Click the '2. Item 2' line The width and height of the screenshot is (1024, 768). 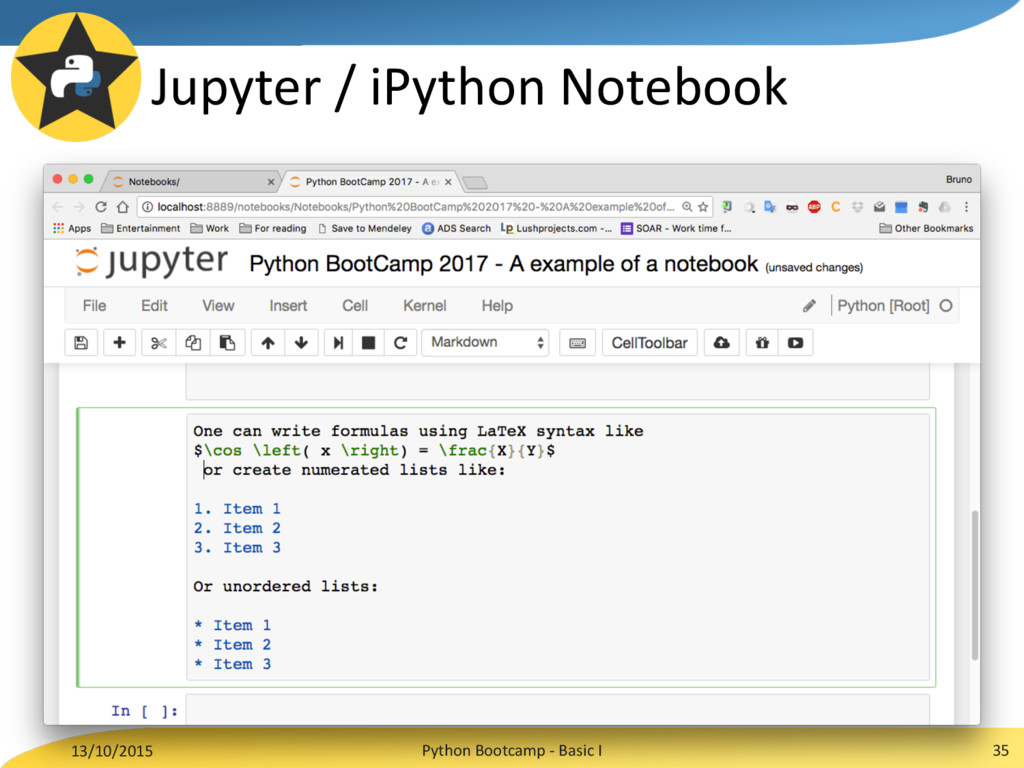pyautogui.click(x=237, y=528)
